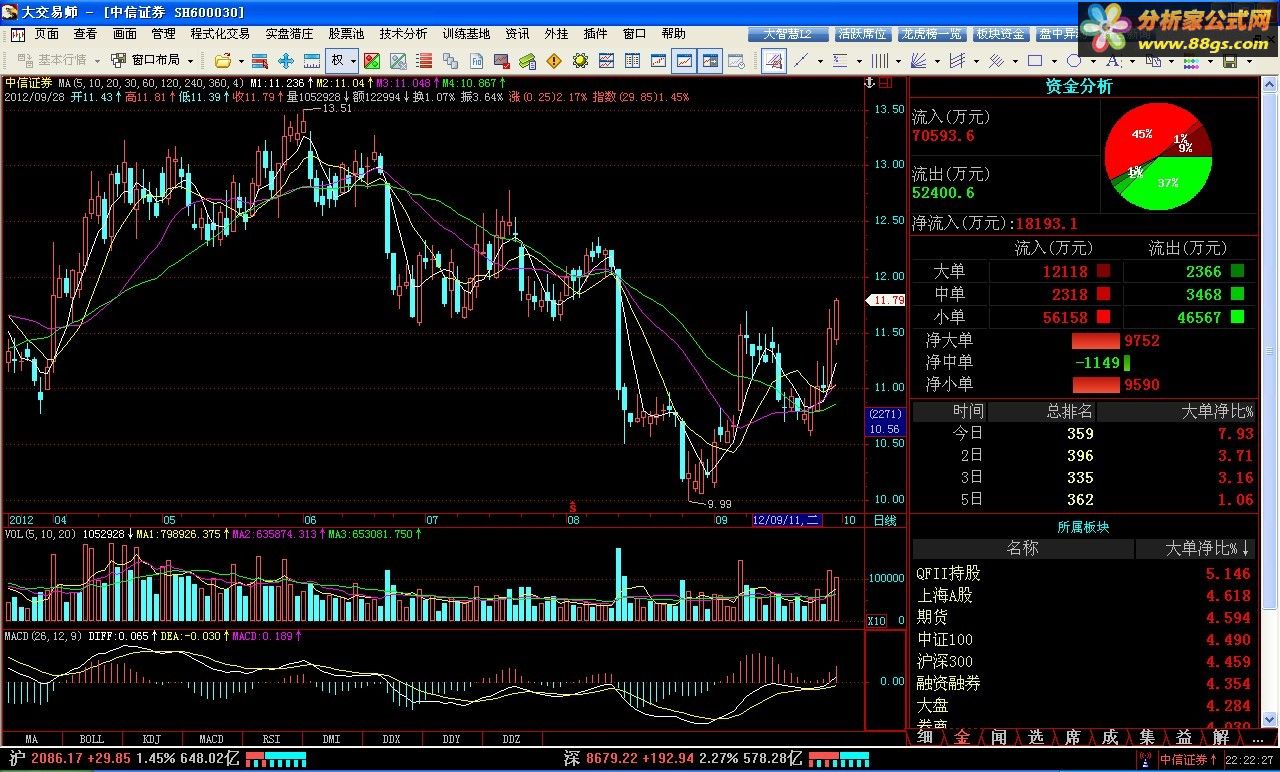The image size is (1280, 772).
Task: Click the yellow warning alert icon
Action: pos(554,61)
